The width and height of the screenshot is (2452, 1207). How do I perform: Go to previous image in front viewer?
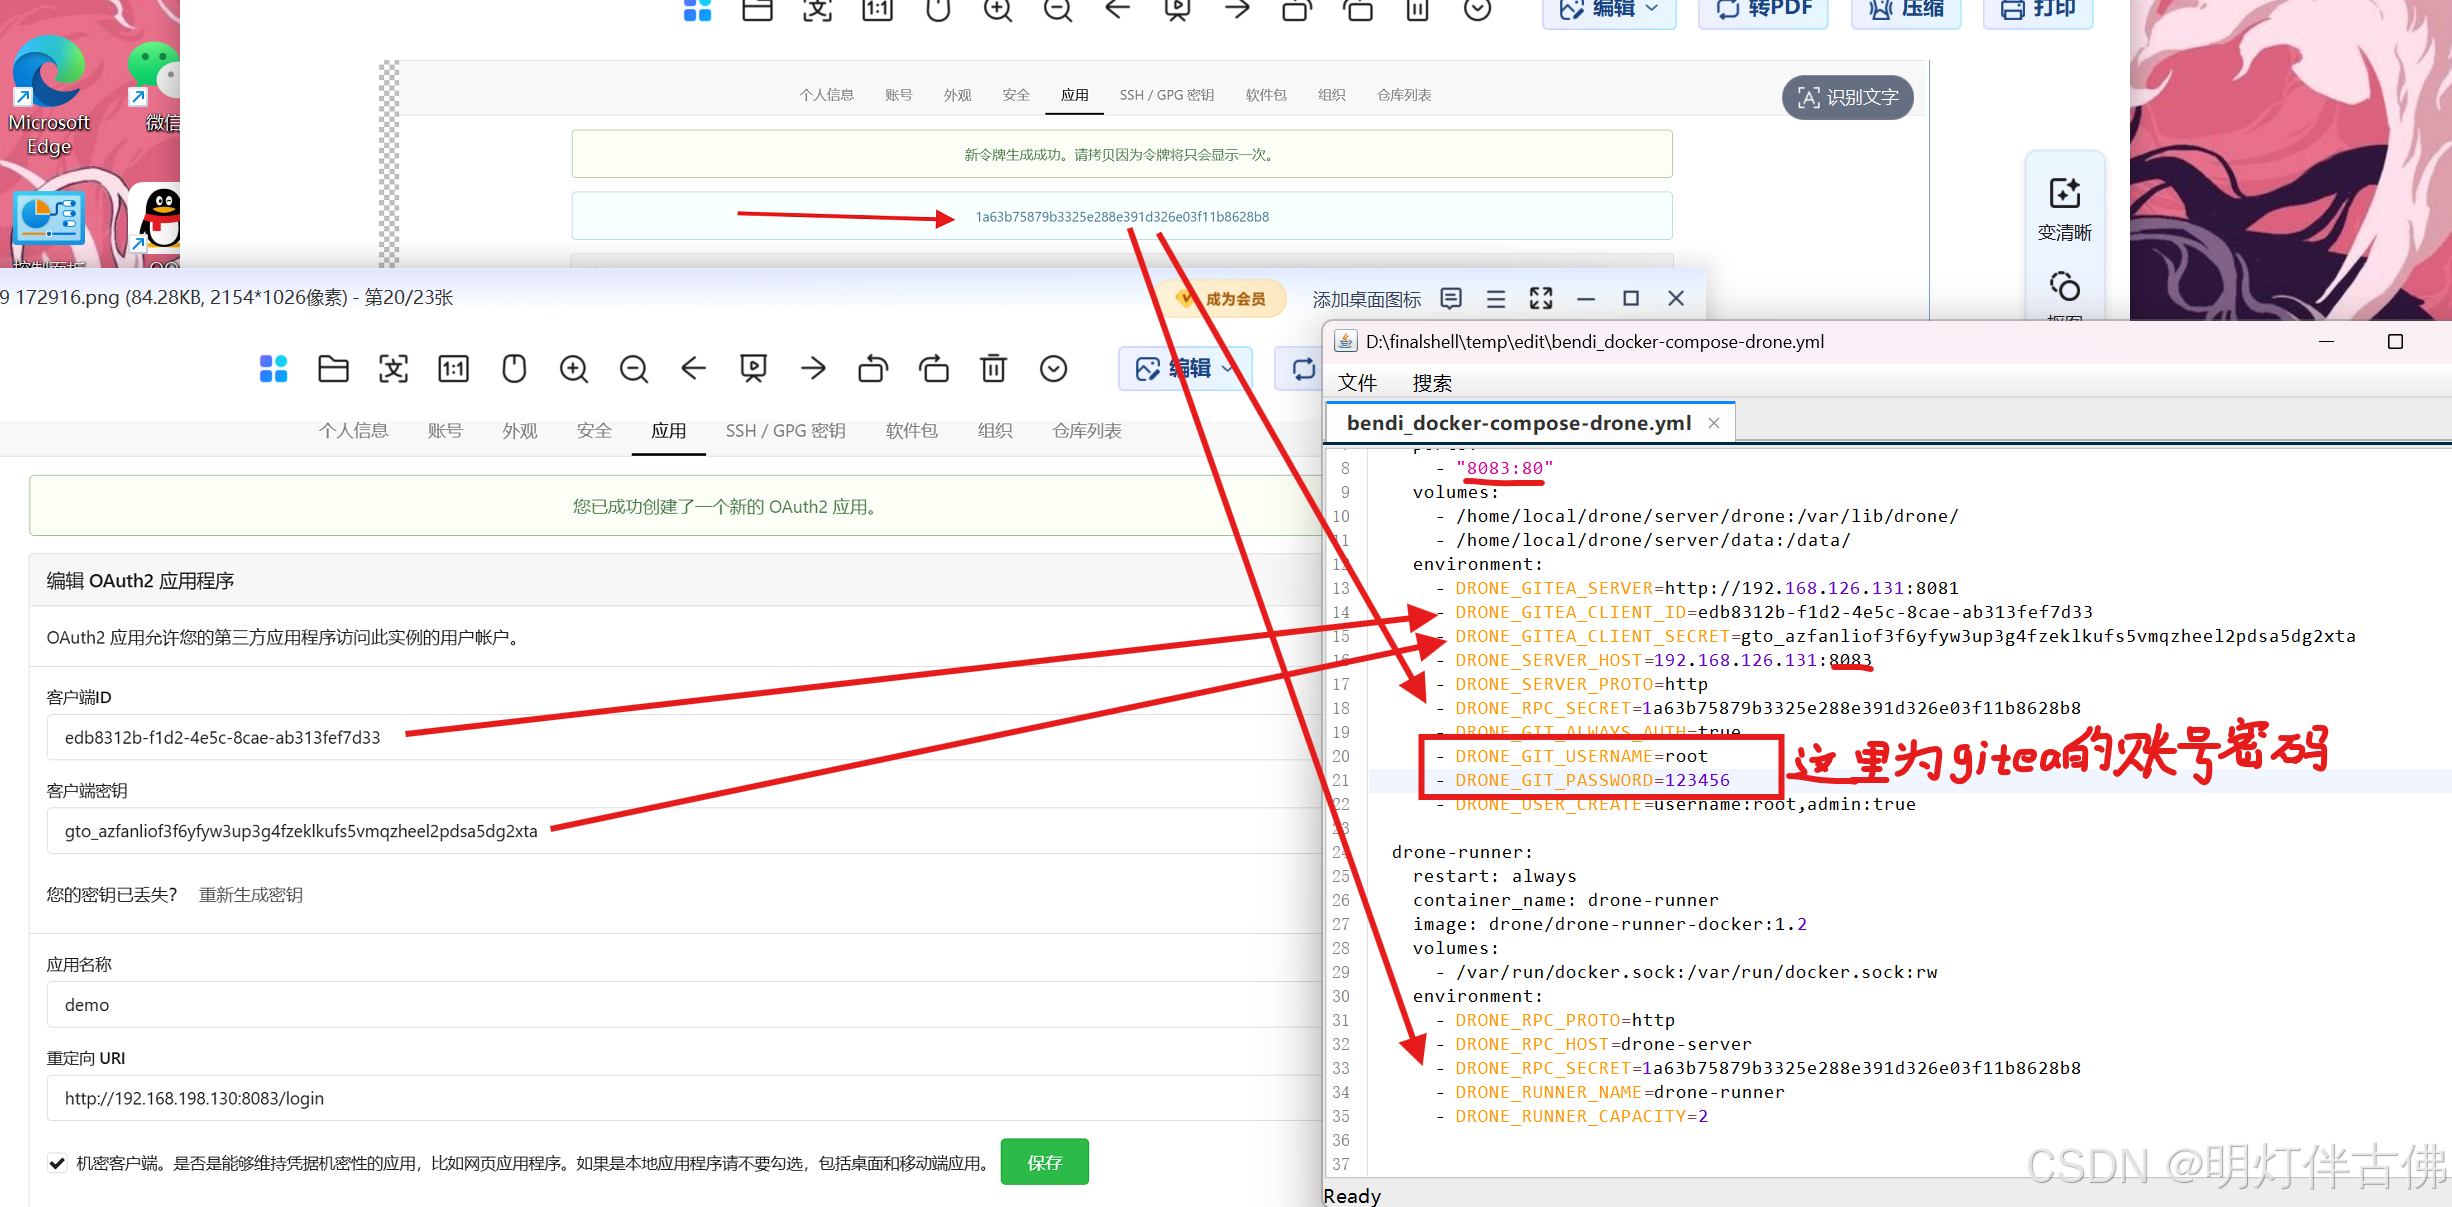coord(693,369)
